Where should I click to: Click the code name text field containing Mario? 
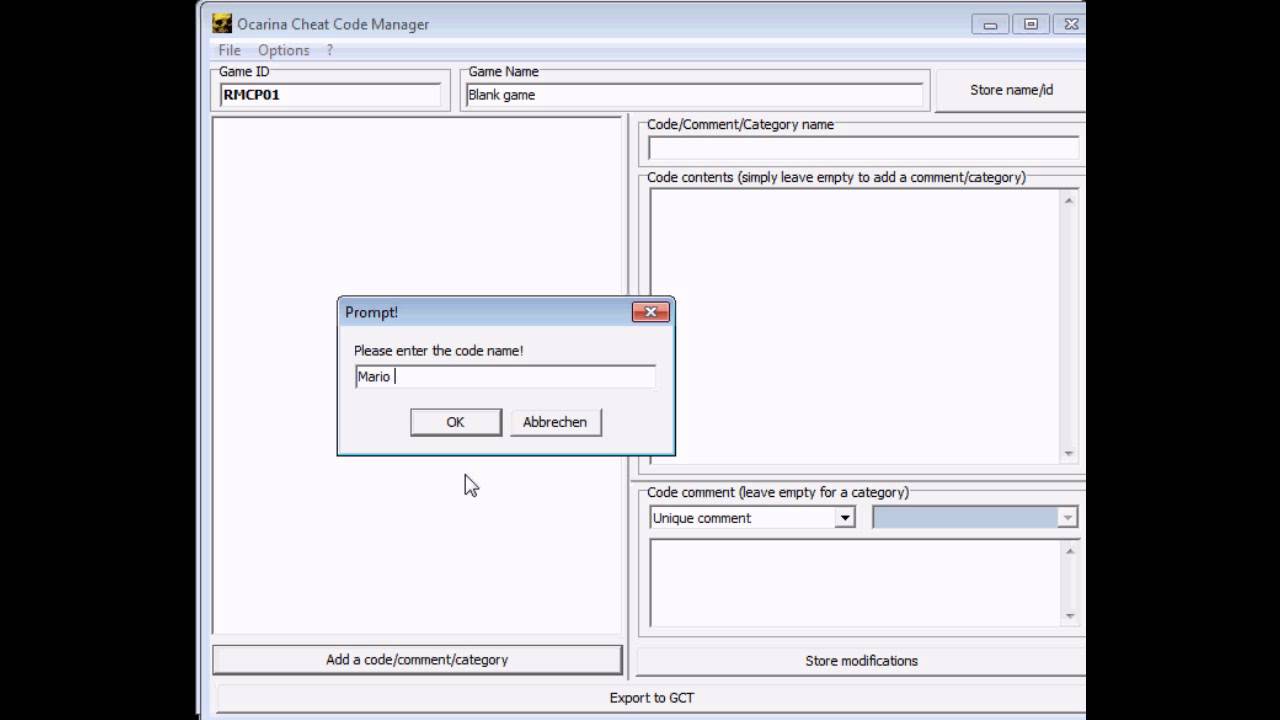(x=505, y=377)
